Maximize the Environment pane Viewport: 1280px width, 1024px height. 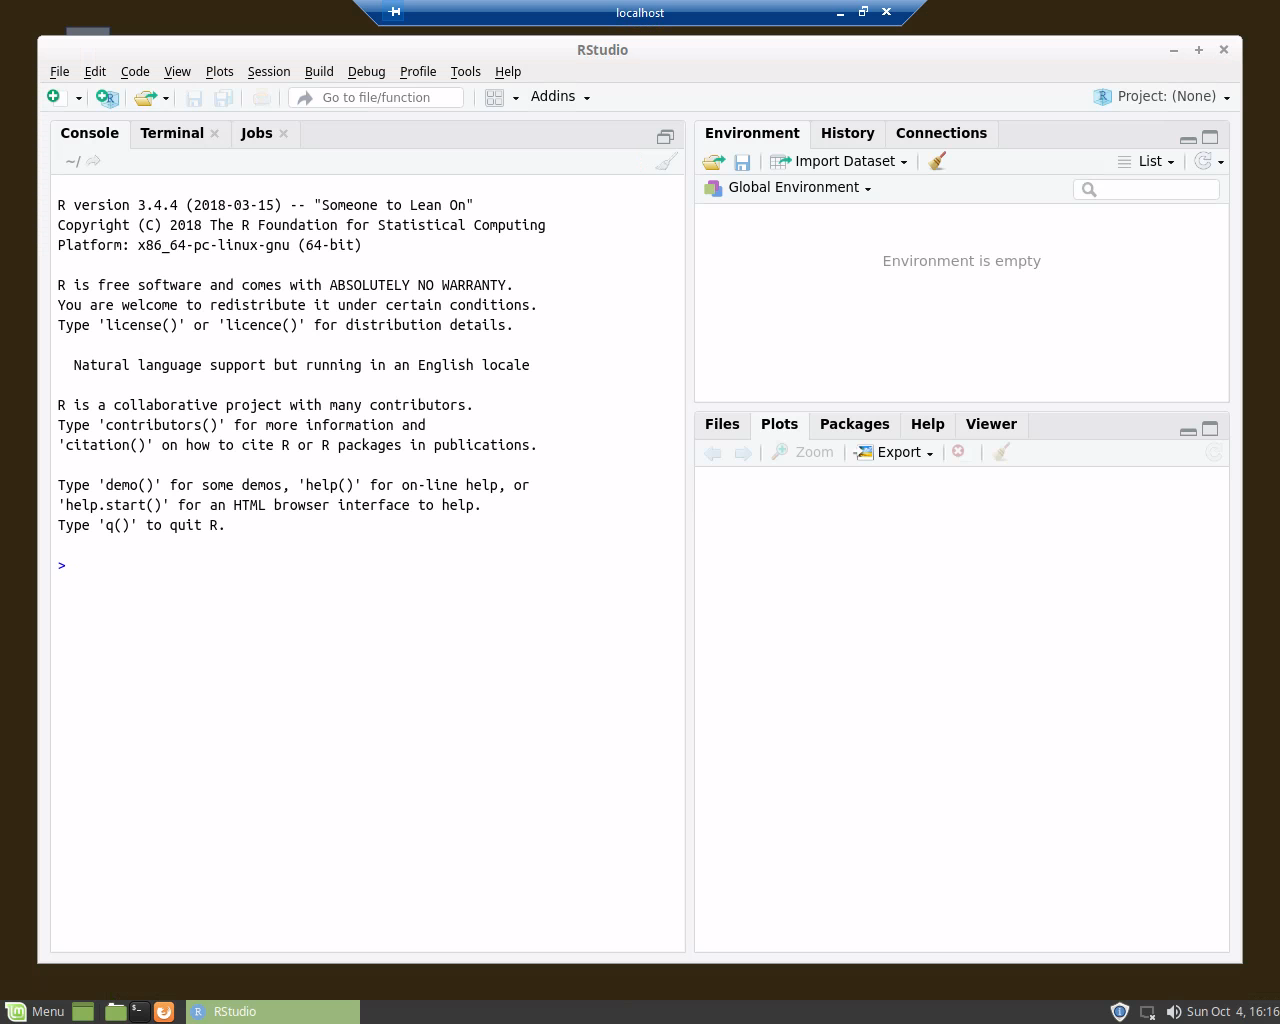1210,137
